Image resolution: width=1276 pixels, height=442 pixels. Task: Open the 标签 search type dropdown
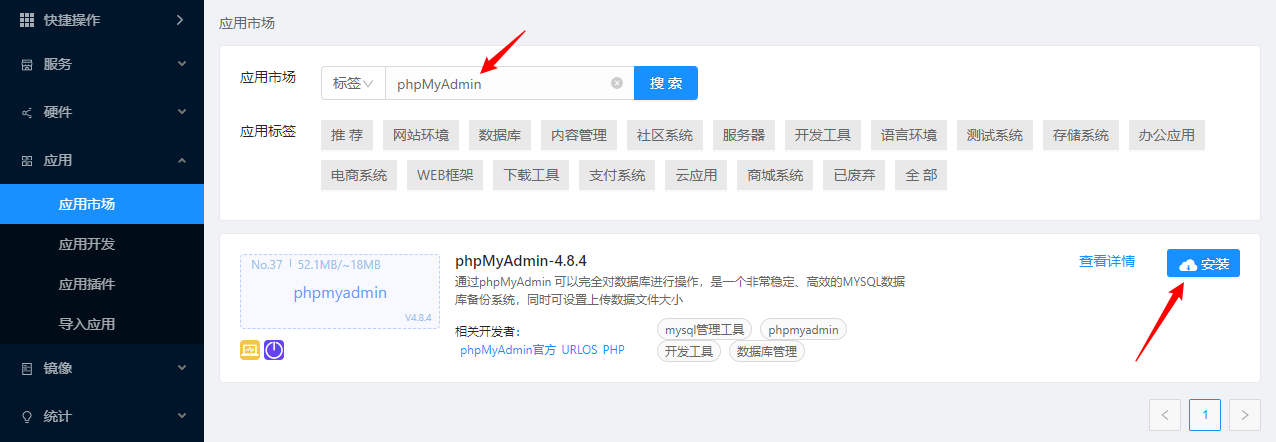[x=353, y=83]
